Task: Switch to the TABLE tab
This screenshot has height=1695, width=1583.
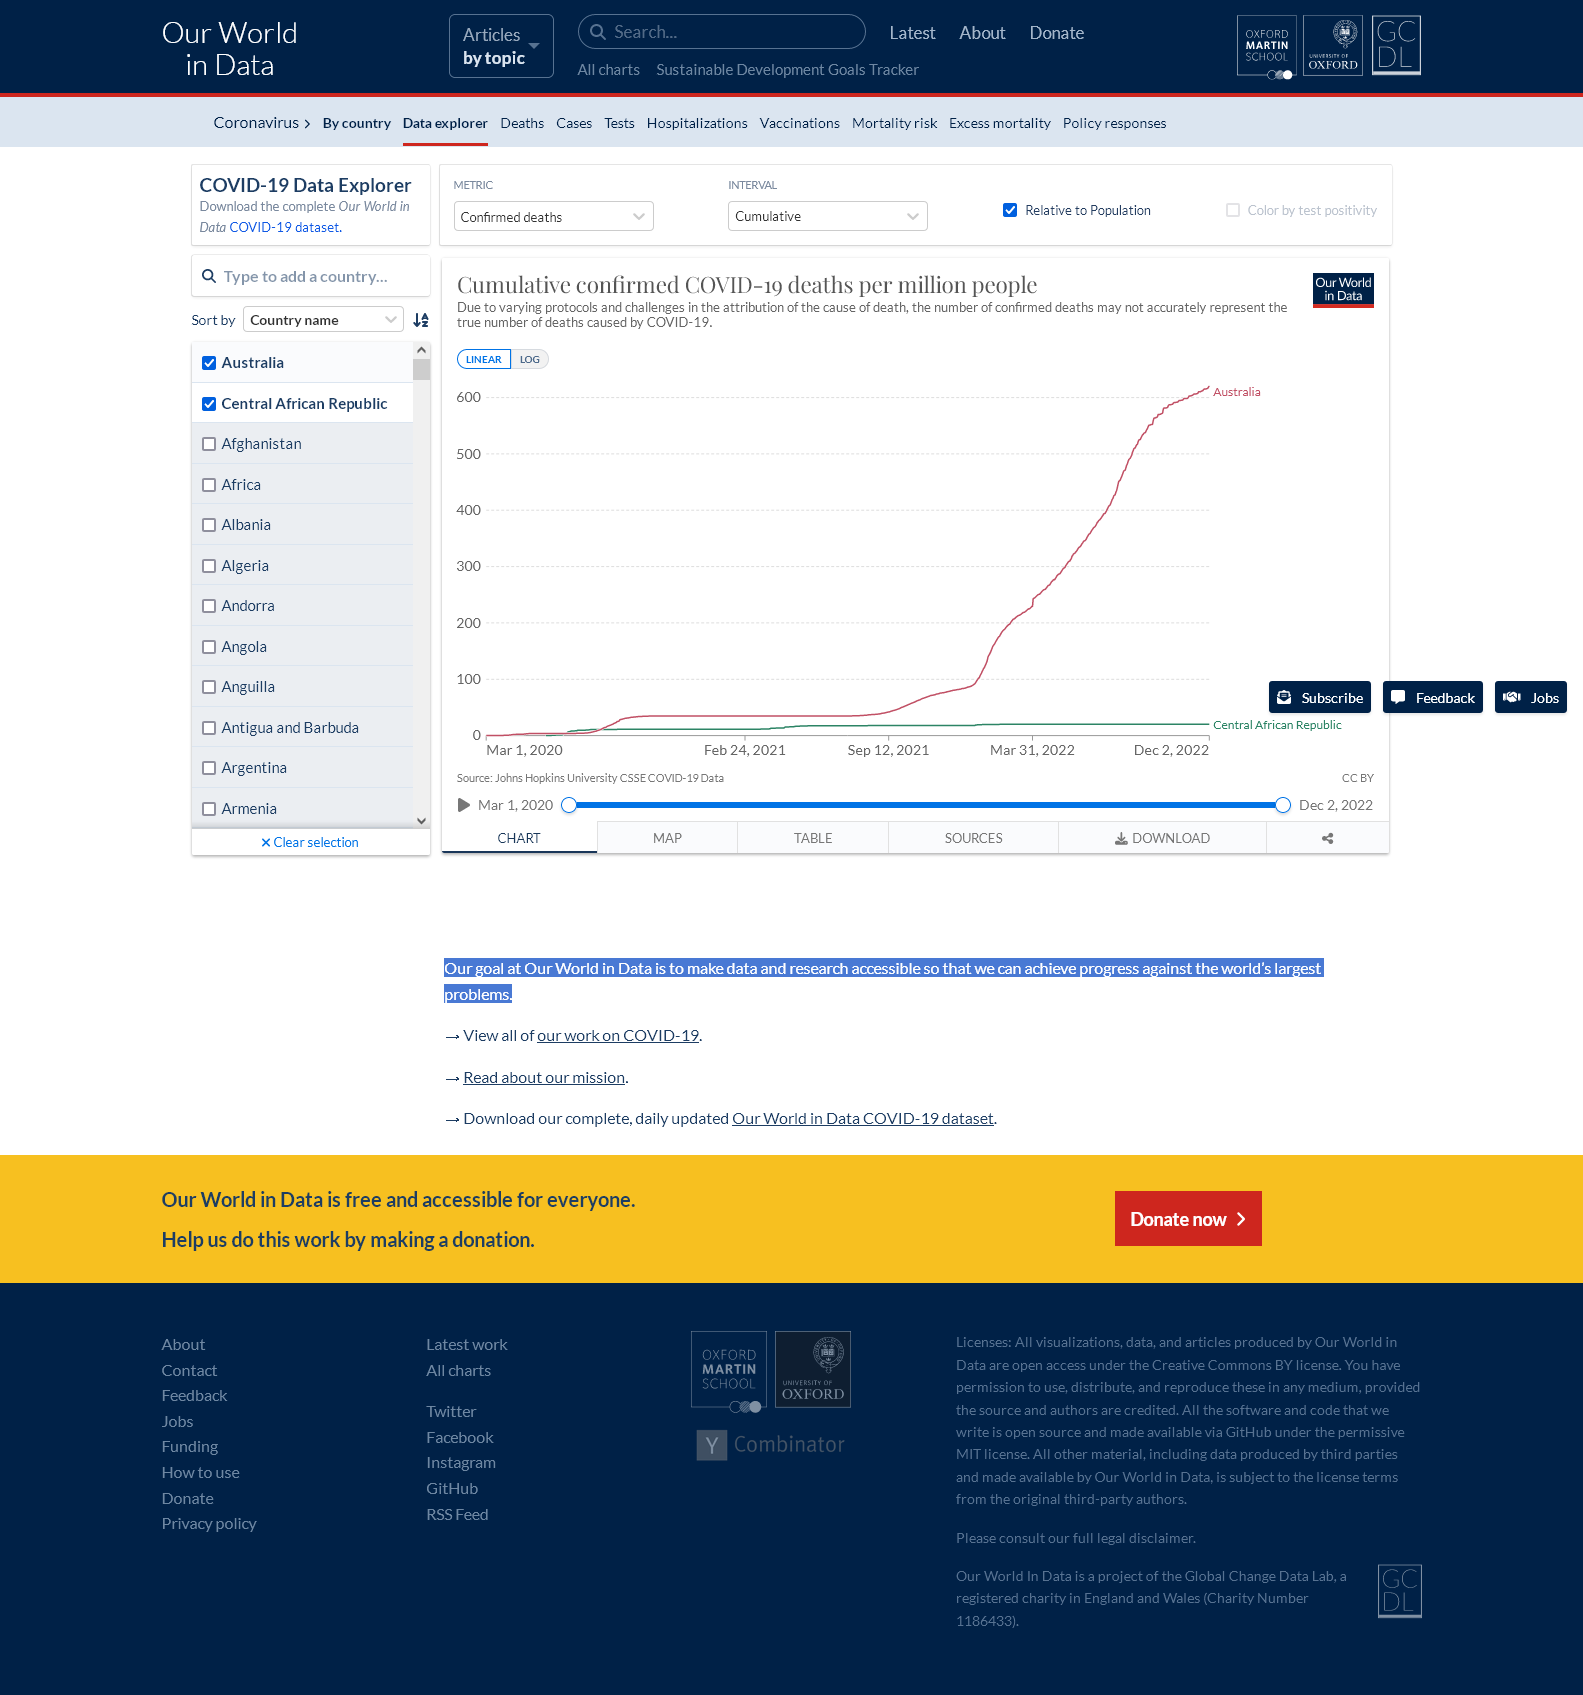Action: (813, 838)
